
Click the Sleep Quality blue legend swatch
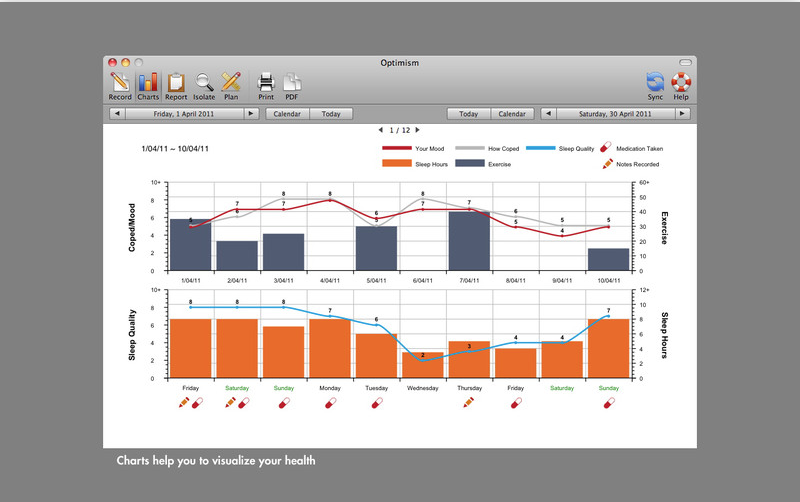[540, 148]
